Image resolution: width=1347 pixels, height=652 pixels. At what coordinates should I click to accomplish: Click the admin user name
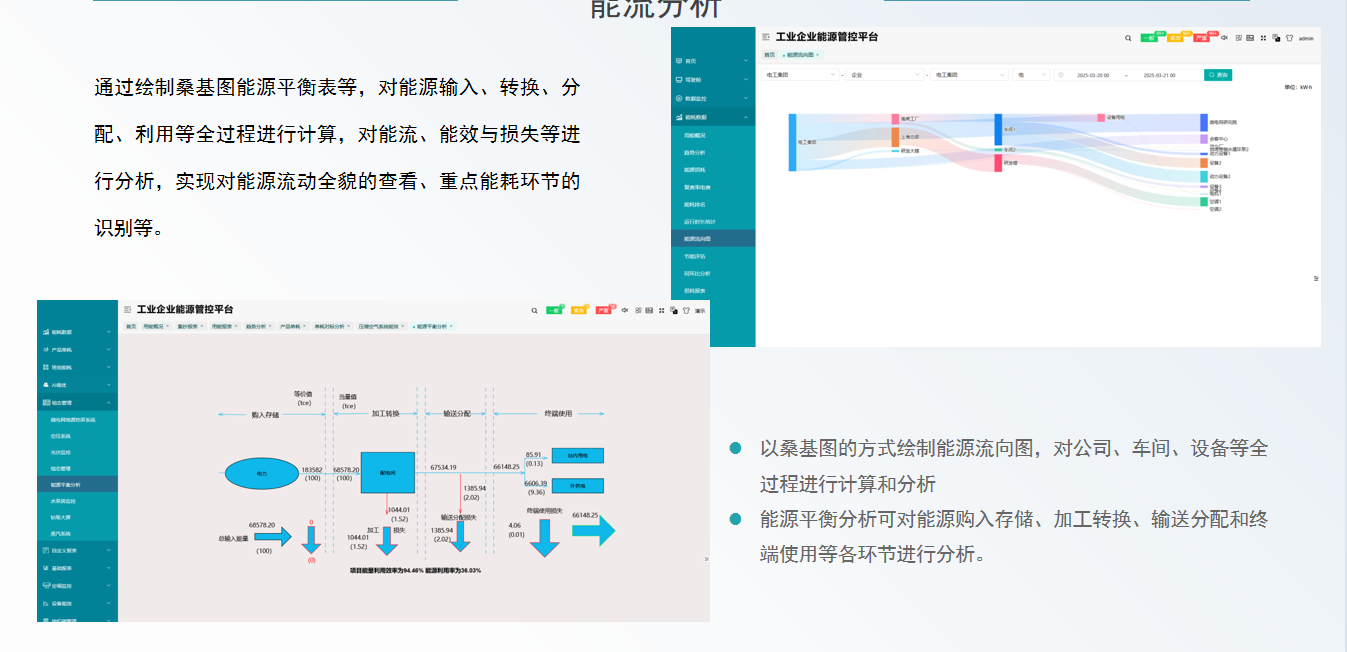pyautogui.click(x=1306, y=38)
